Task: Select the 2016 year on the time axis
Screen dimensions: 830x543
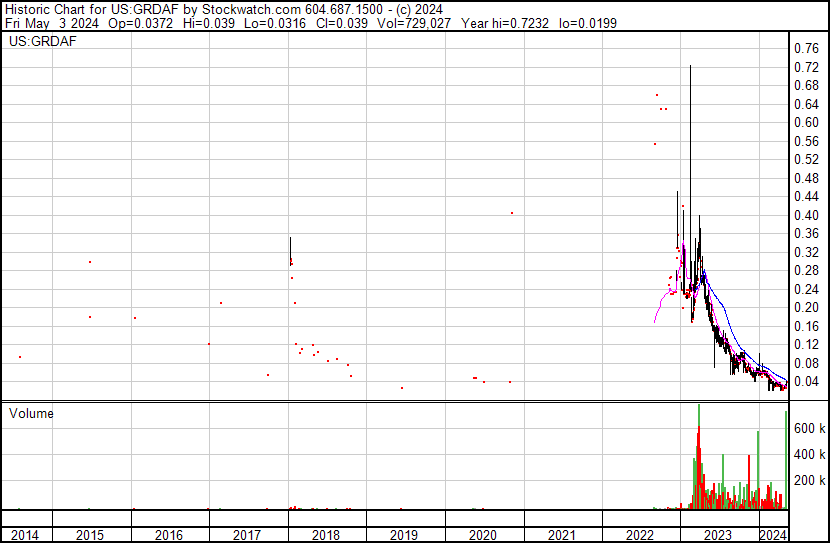Action: 169,535
